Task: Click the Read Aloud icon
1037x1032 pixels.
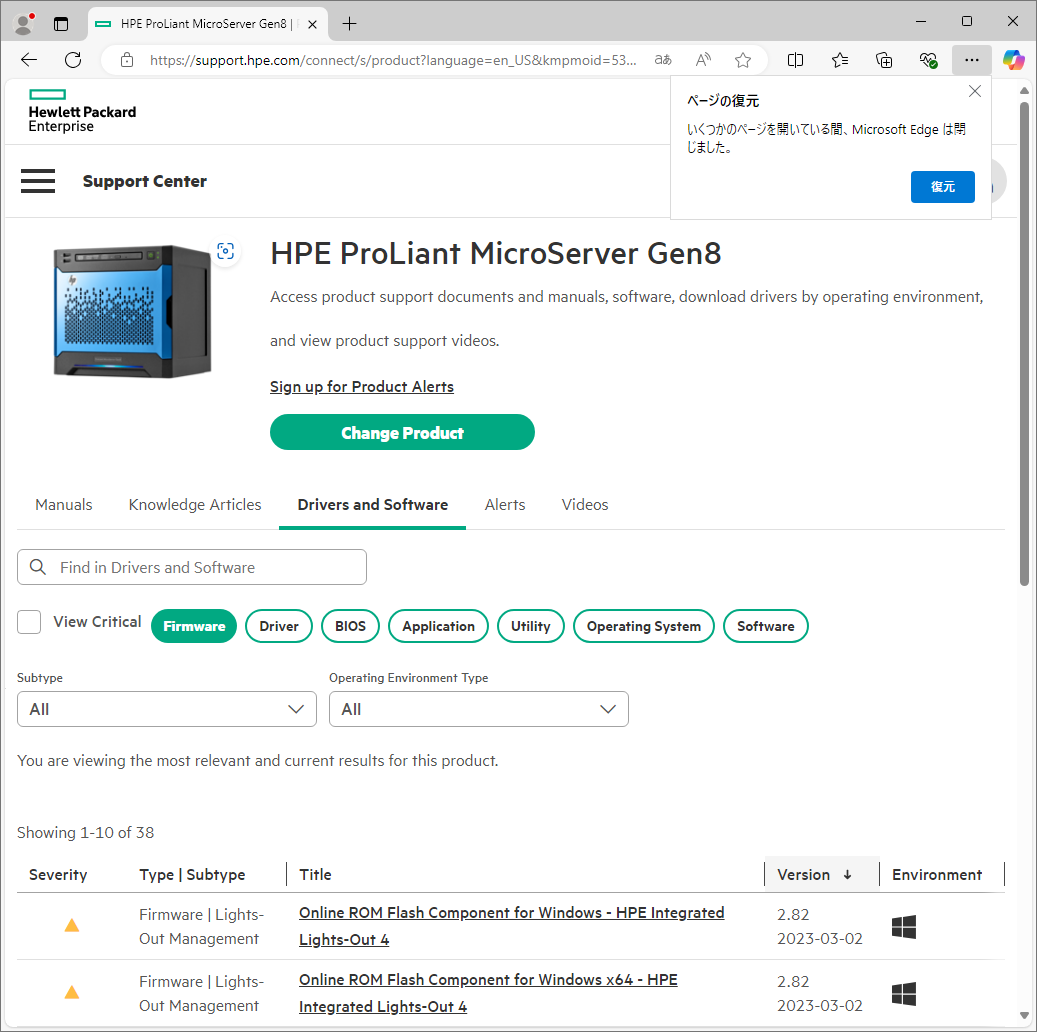Action: [x=703, y=60]
